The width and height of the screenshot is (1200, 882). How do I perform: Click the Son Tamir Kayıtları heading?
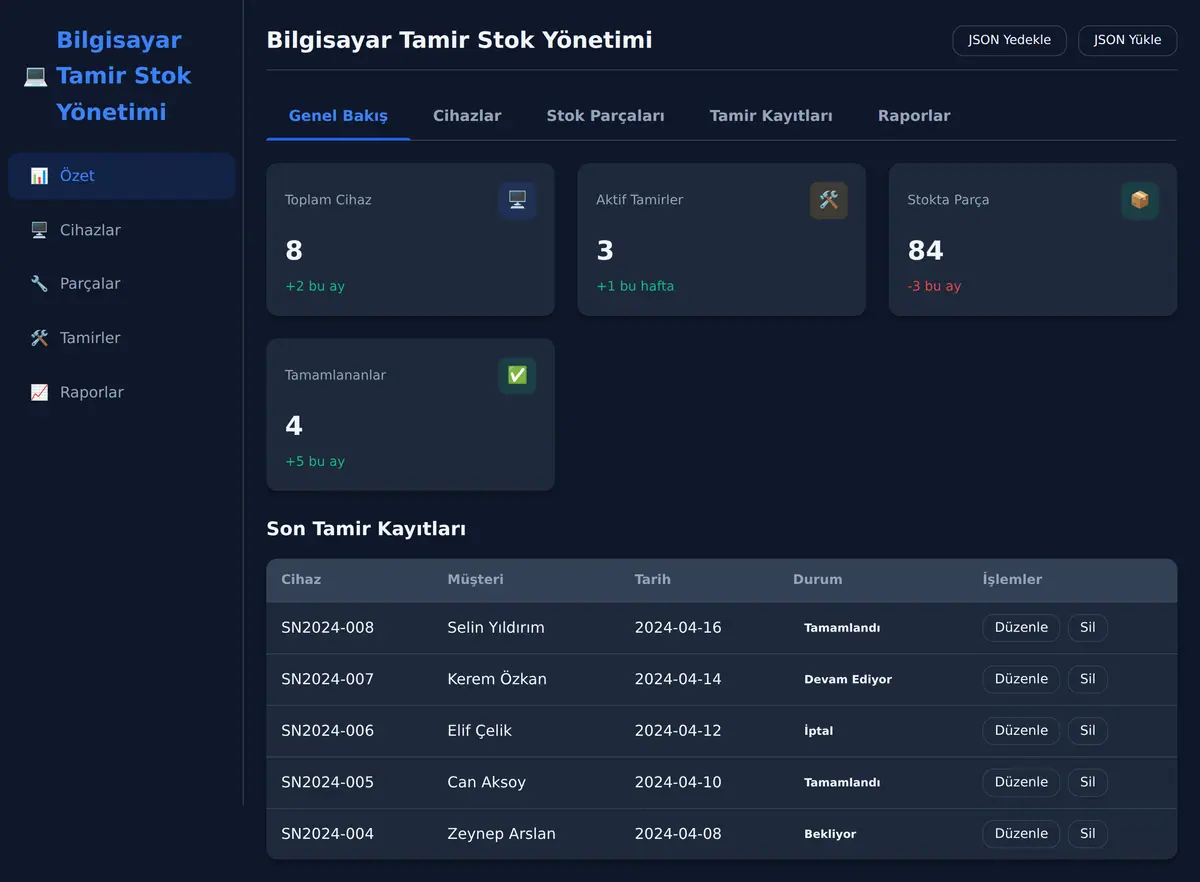pyautogui.click(x=366, y=529)
